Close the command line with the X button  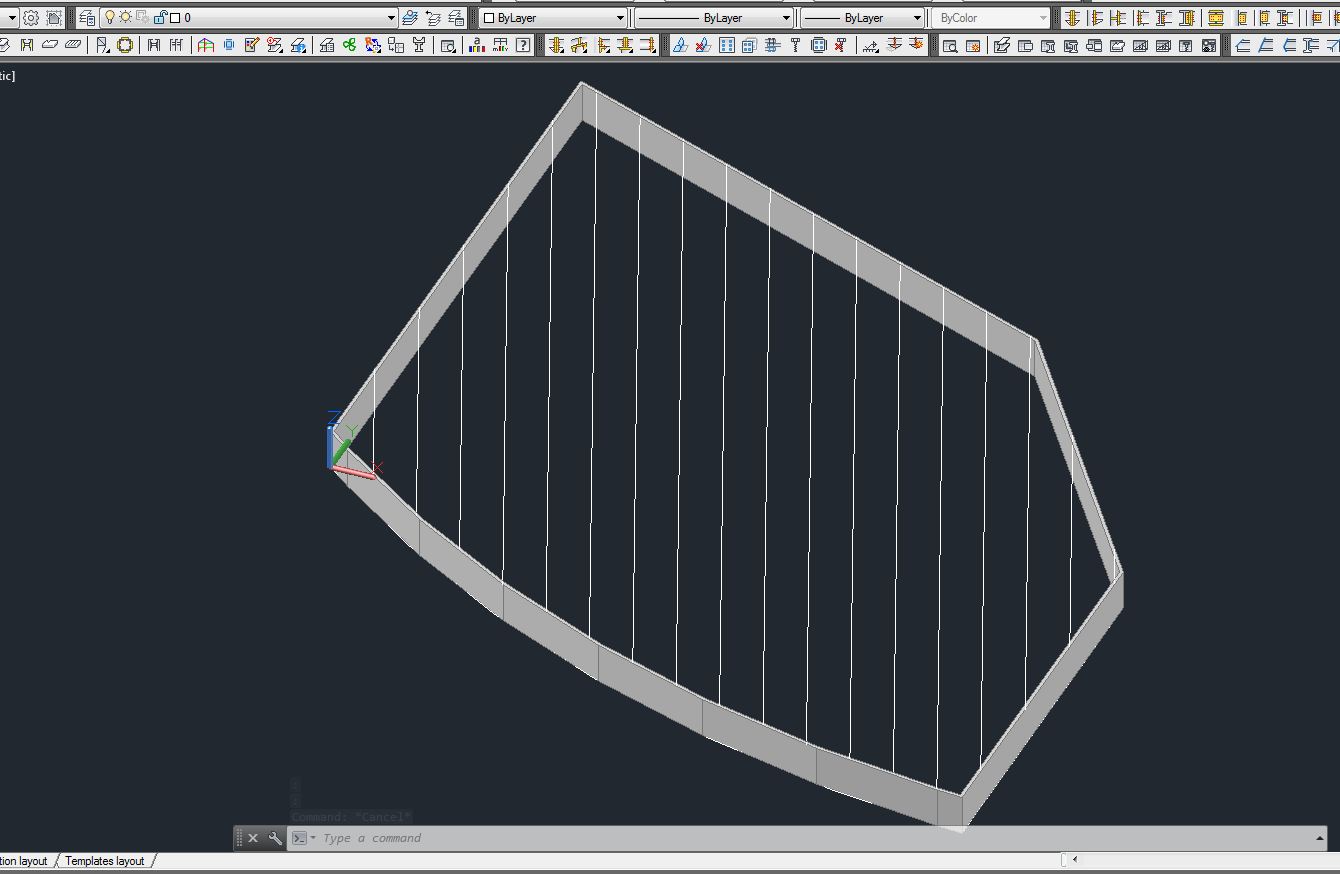tap(253, 838)
